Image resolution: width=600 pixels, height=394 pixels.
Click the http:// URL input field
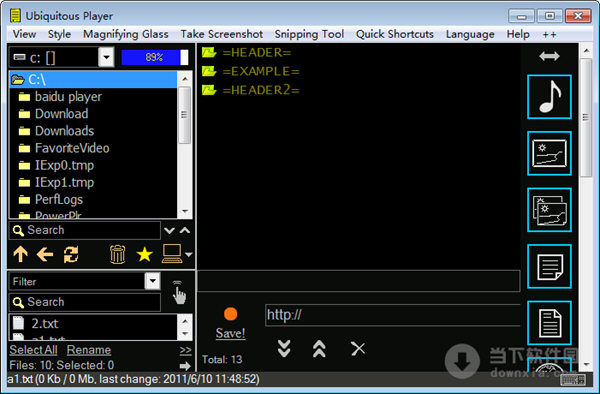tap(393, 315)
